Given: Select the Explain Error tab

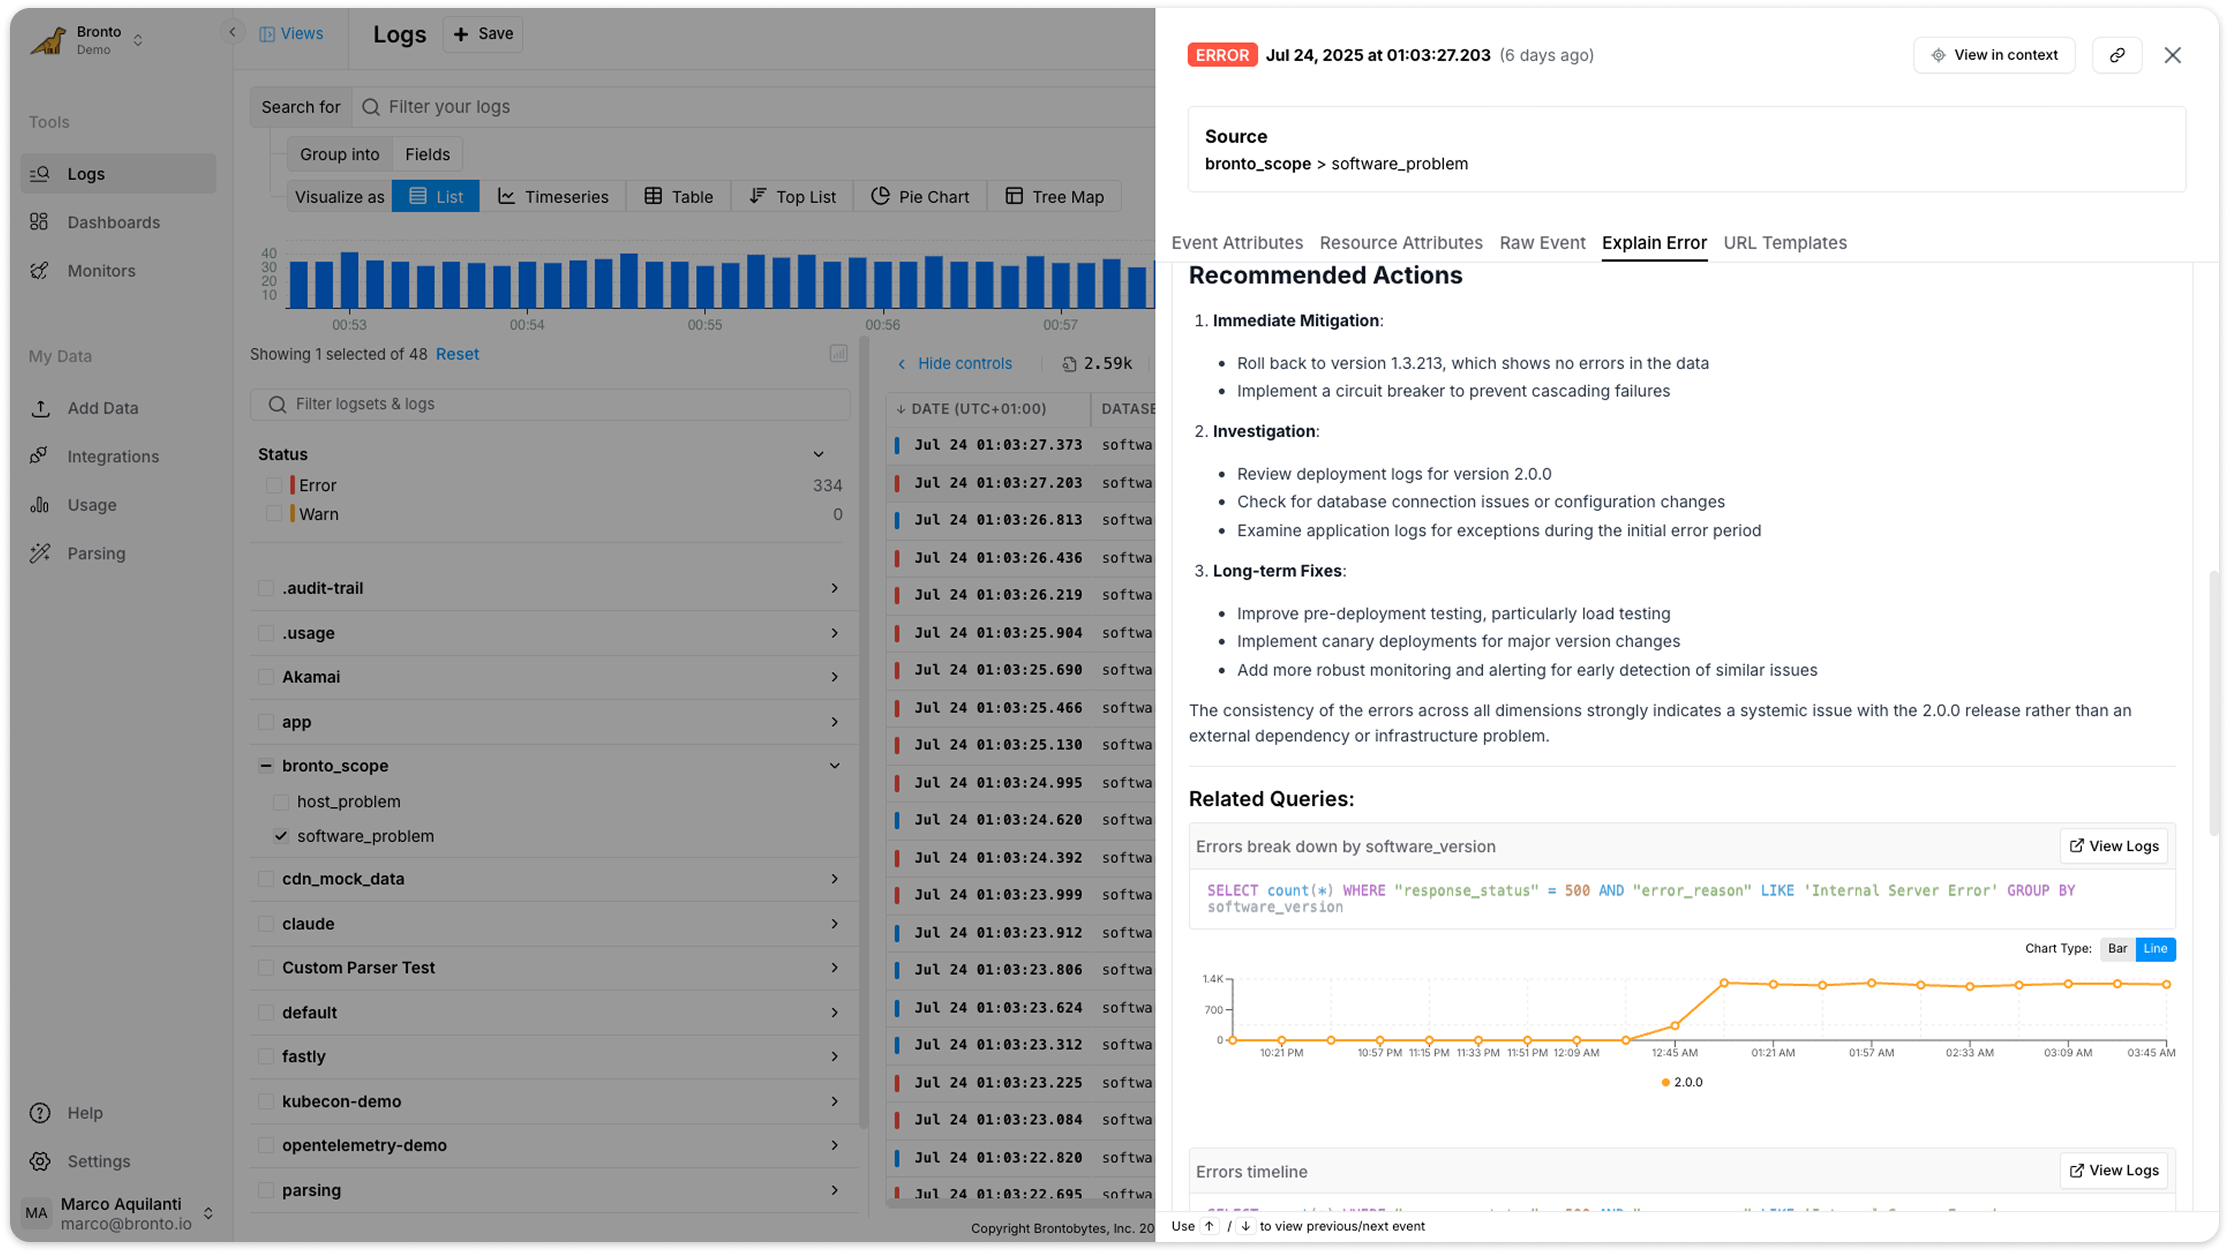Looking at the screenshot, I should coord(1654,243).
